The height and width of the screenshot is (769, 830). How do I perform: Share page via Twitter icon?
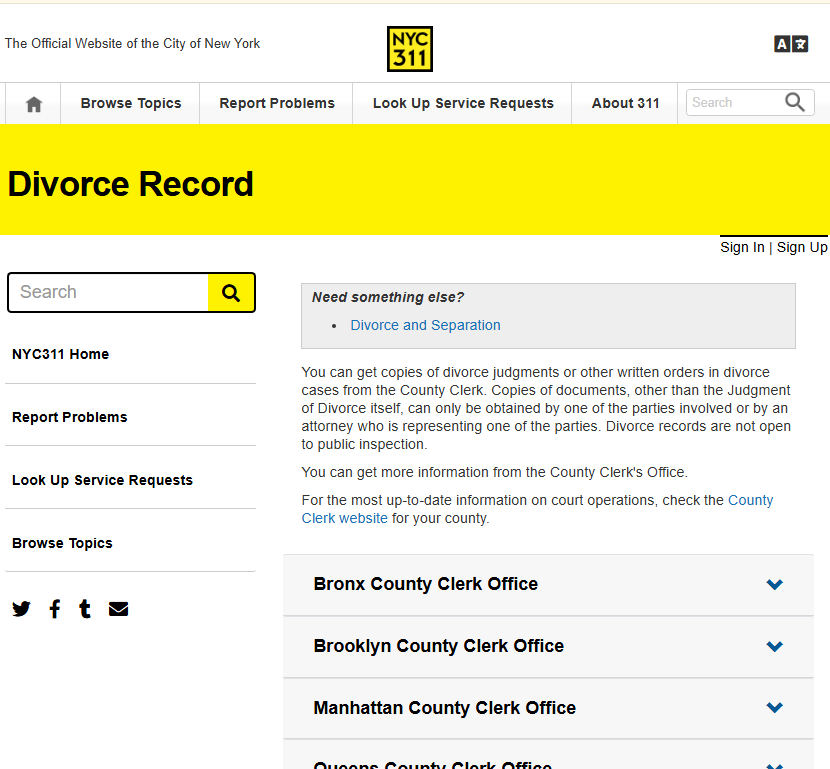21,609
